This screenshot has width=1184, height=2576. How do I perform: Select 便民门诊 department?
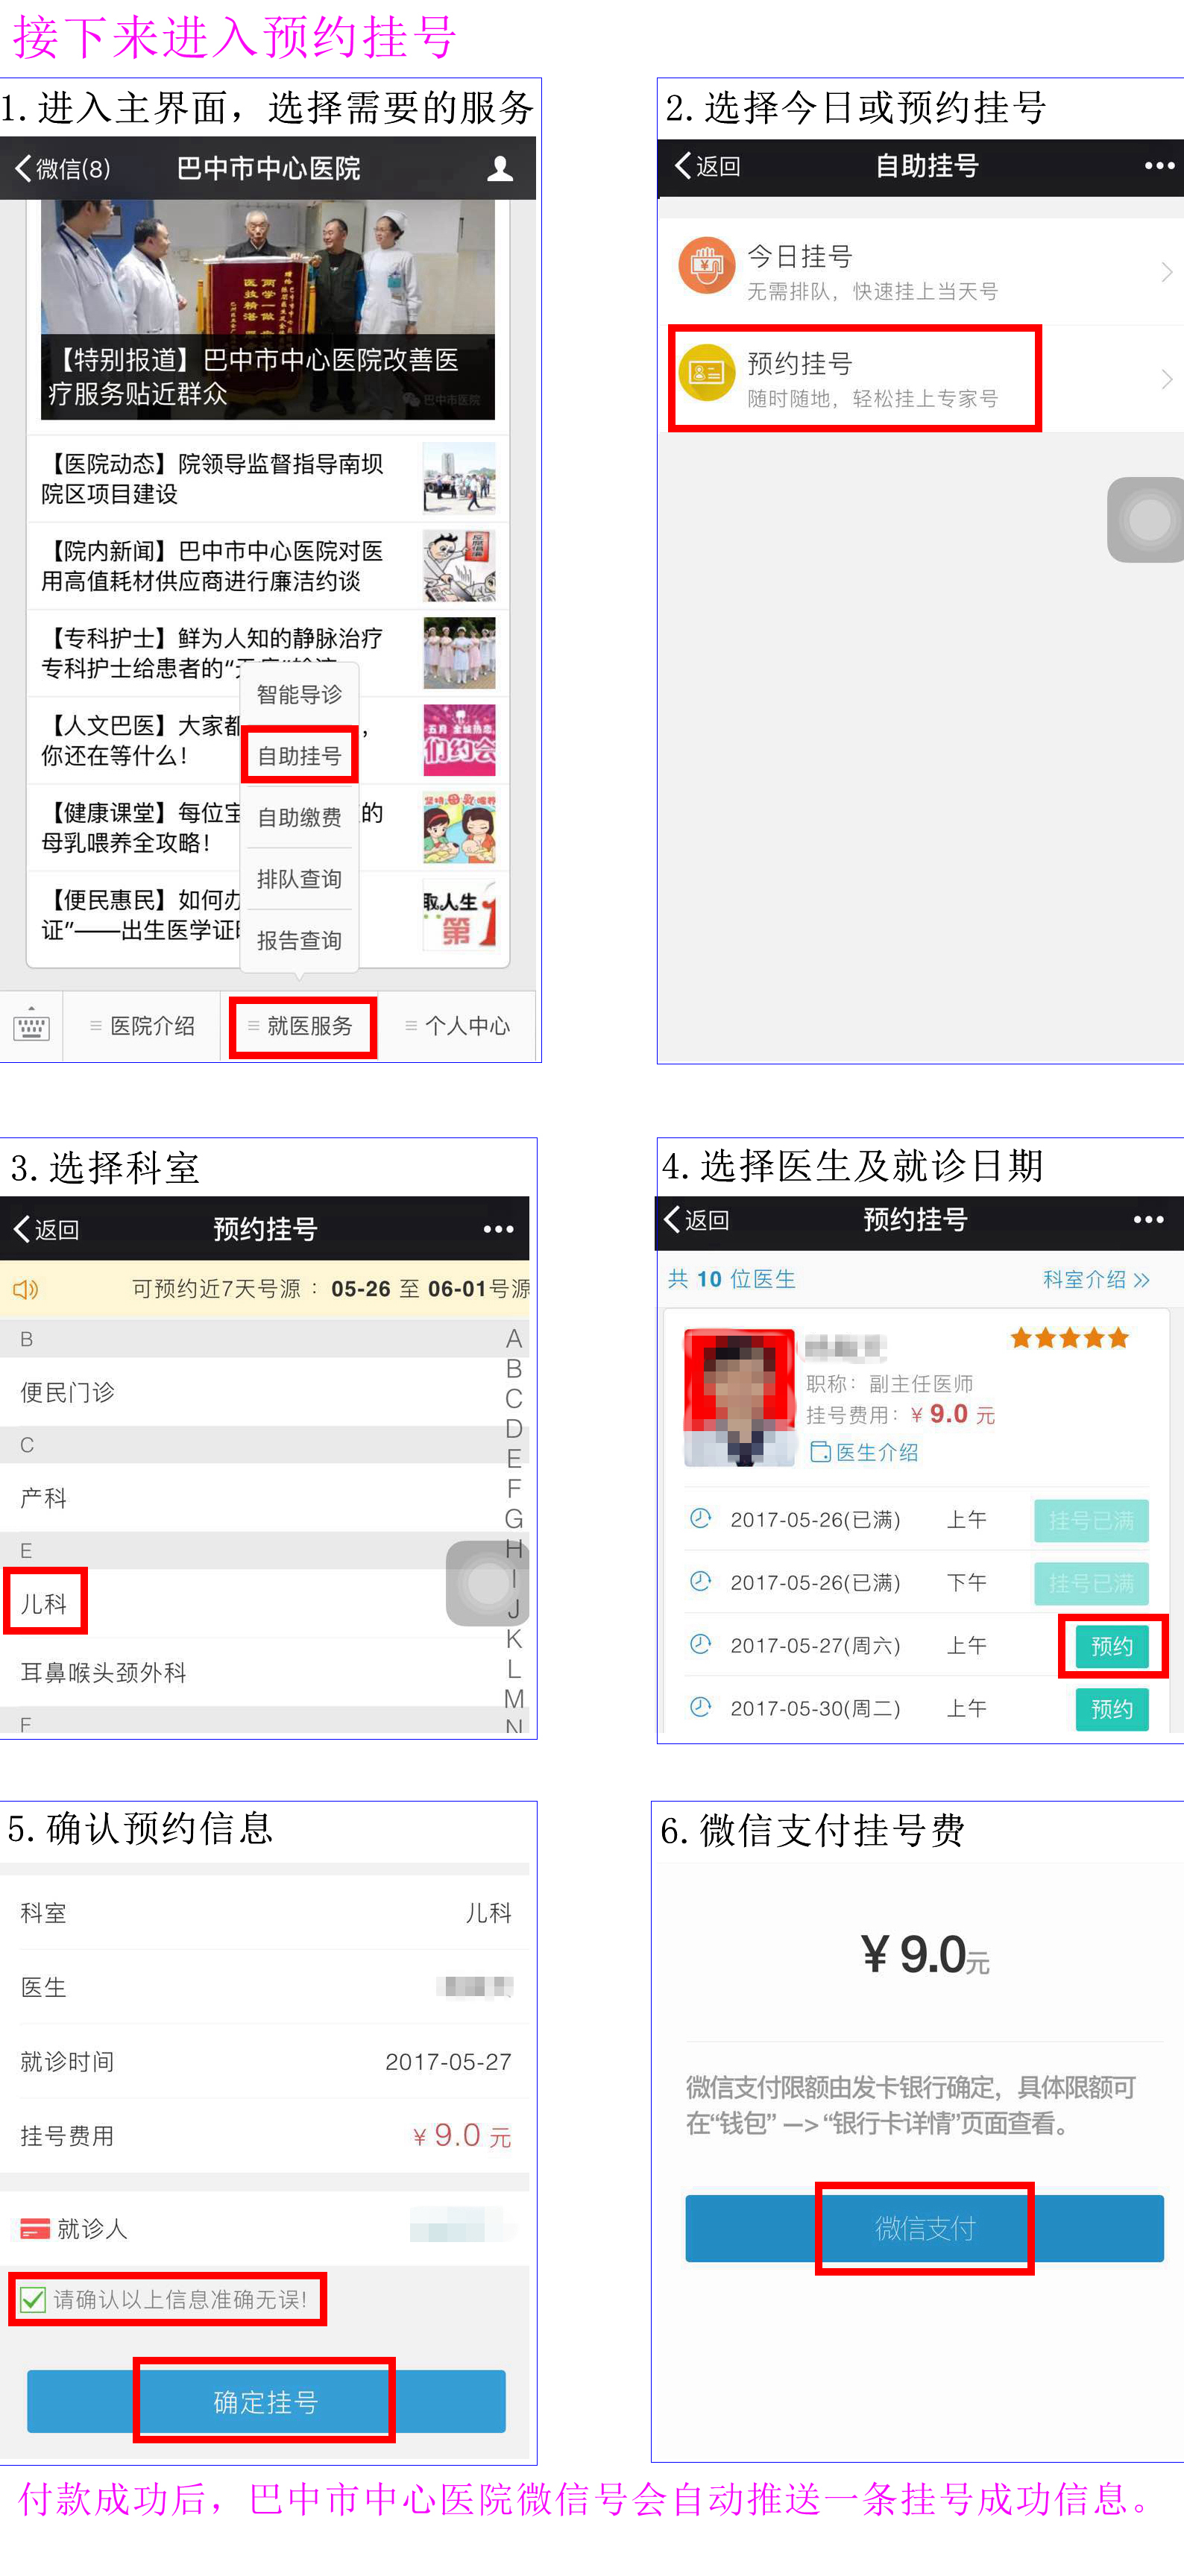265,1392
